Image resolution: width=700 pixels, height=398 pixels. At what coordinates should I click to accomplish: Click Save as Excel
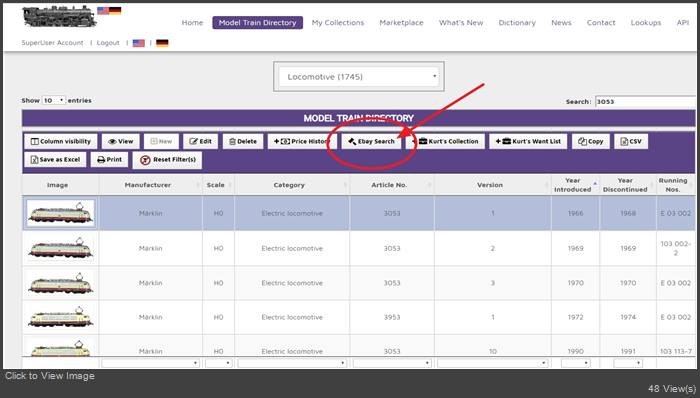(55, 160)
